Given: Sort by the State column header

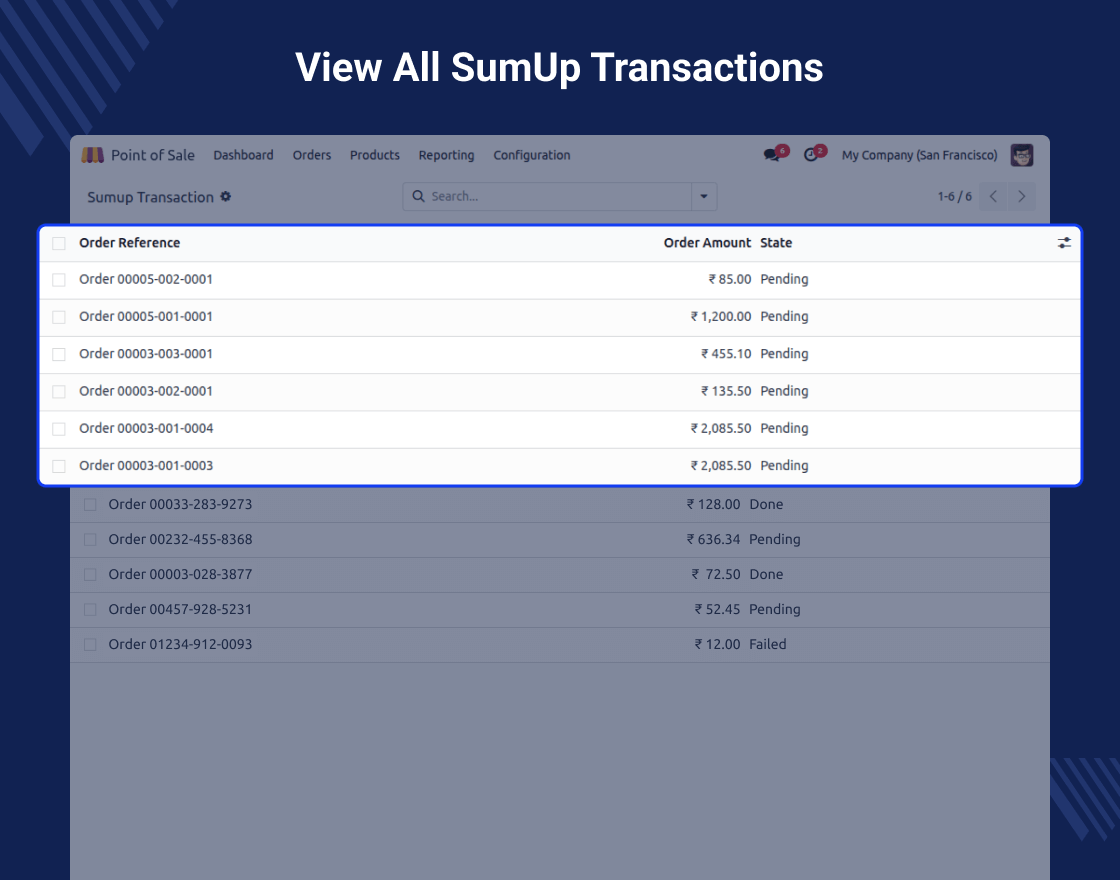Looking at the screenshot, I should (776, 243).
